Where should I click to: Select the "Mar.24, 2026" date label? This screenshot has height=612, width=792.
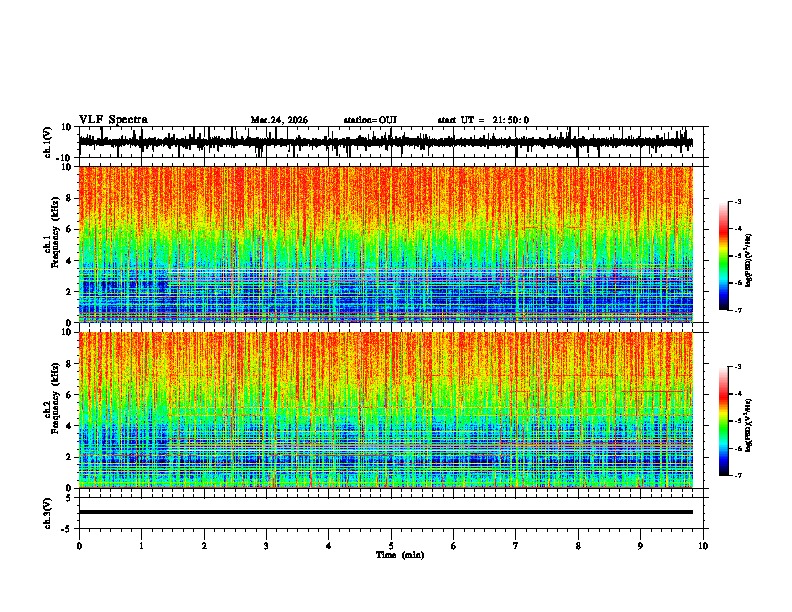pos(279,120)
